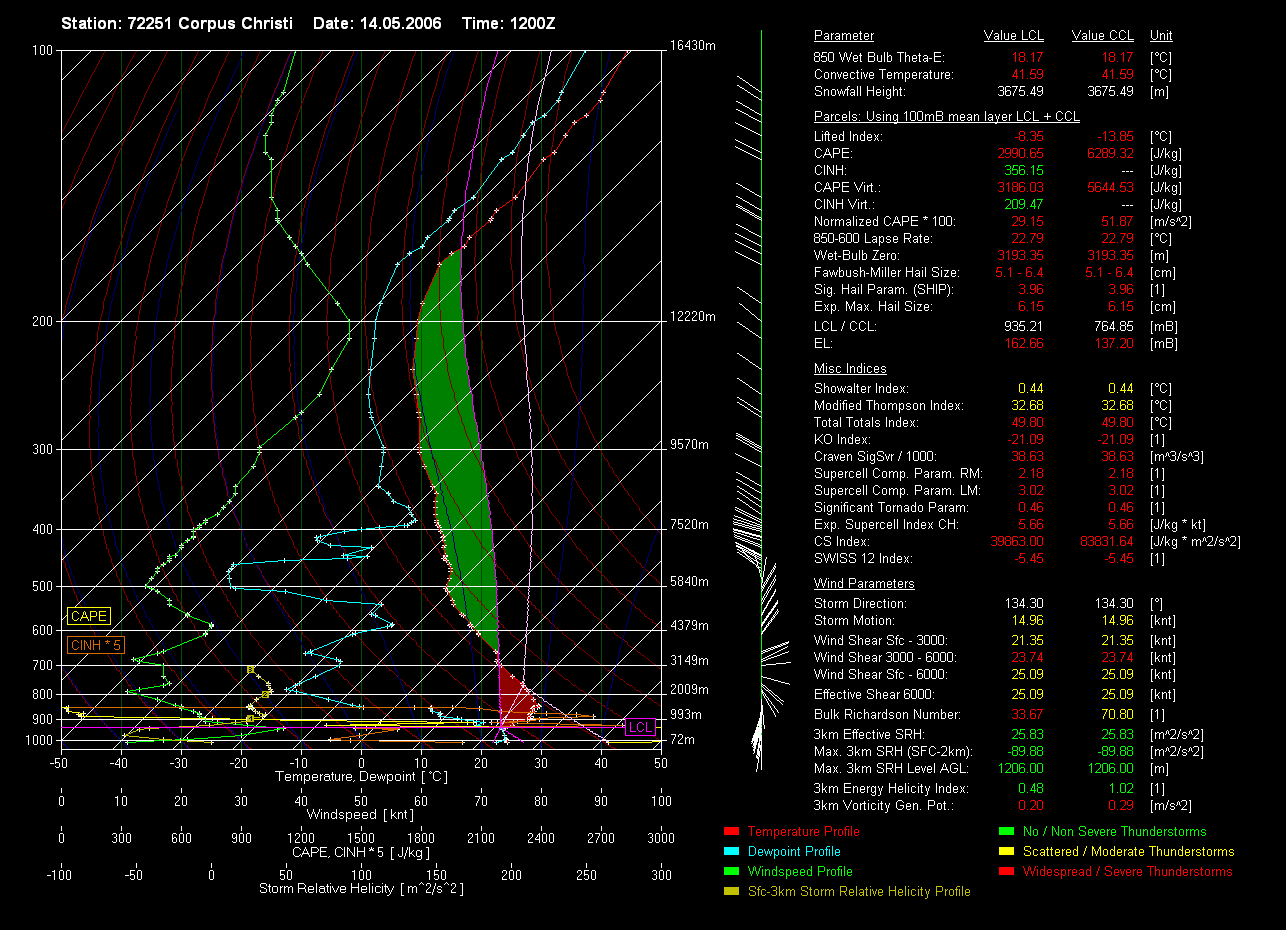
Task: Click the 'Value CCL' column header
Action: pyautogui.click(x=1102, y=36)
